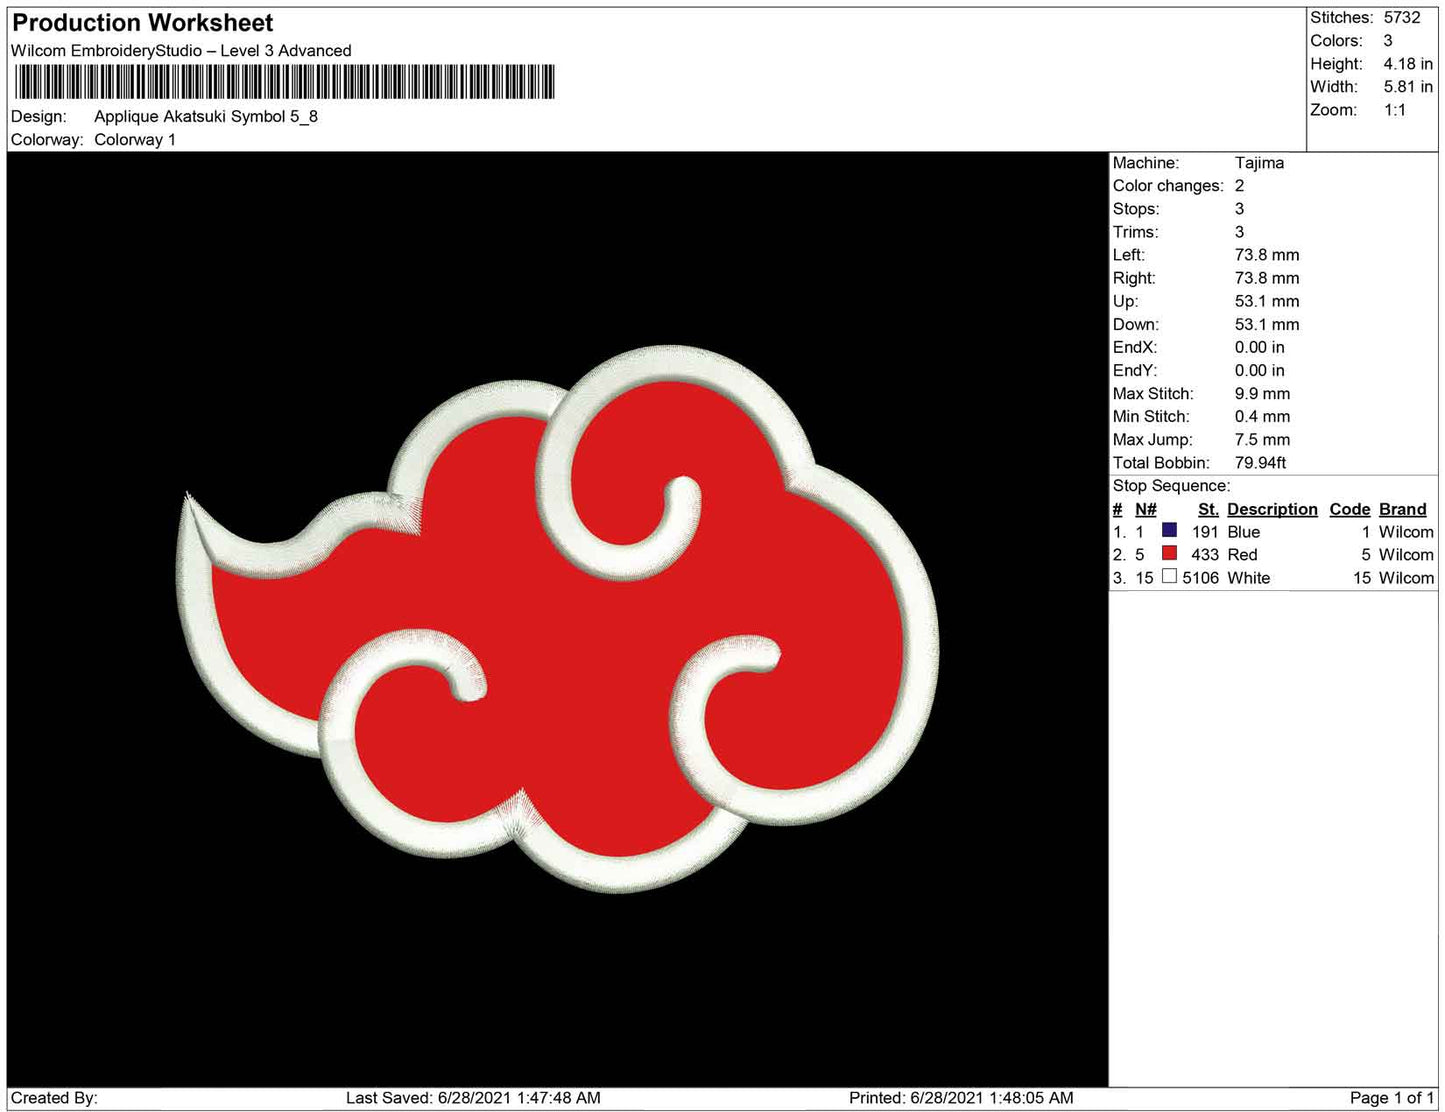The height and width of the screenshot is (1112, 1445).
Task: Click stitch count '5106' in the White row
Action: point(1200,578)
